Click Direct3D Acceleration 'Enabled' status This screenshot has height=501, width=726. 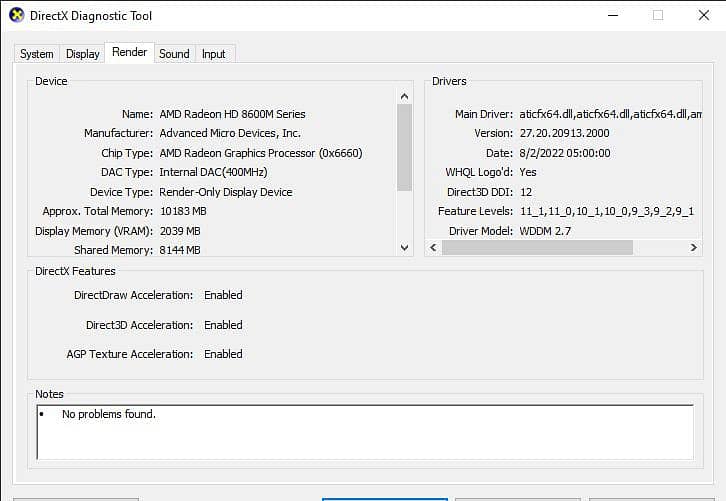[223, 325]
